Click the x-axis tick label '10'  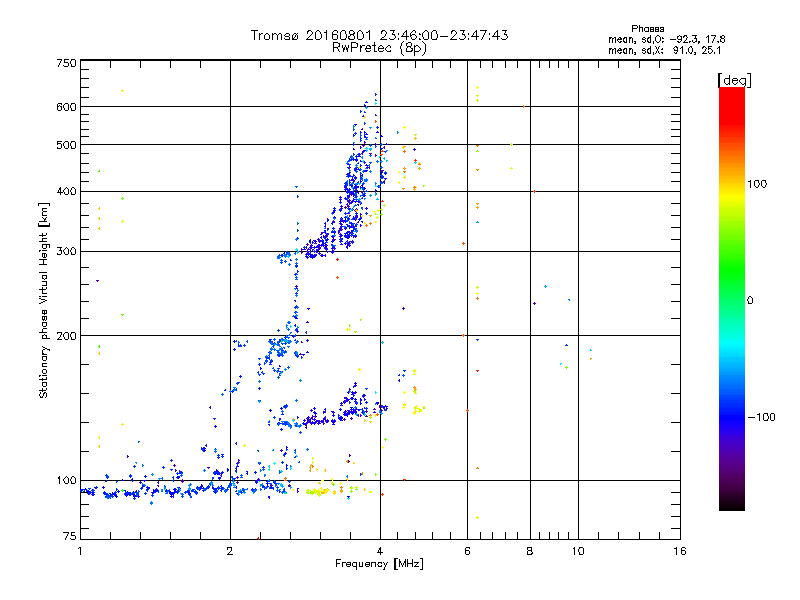[x=578, y=551]
